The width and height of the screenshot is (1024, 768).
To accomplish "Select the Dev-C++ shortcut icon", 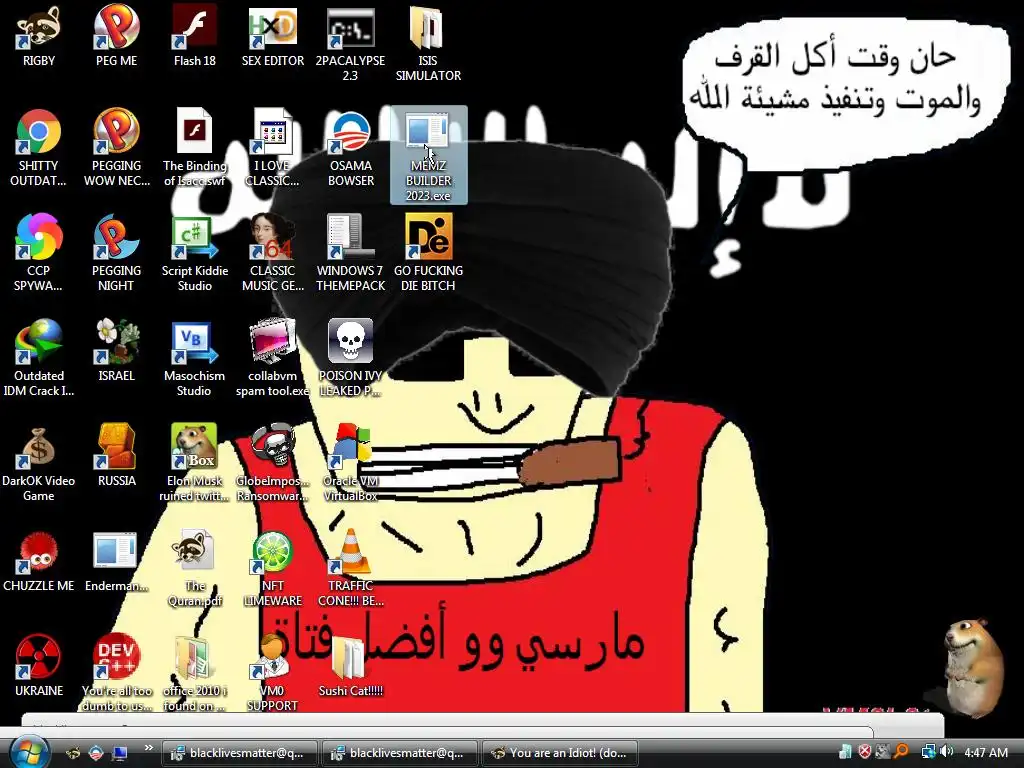I will point(116,673).
